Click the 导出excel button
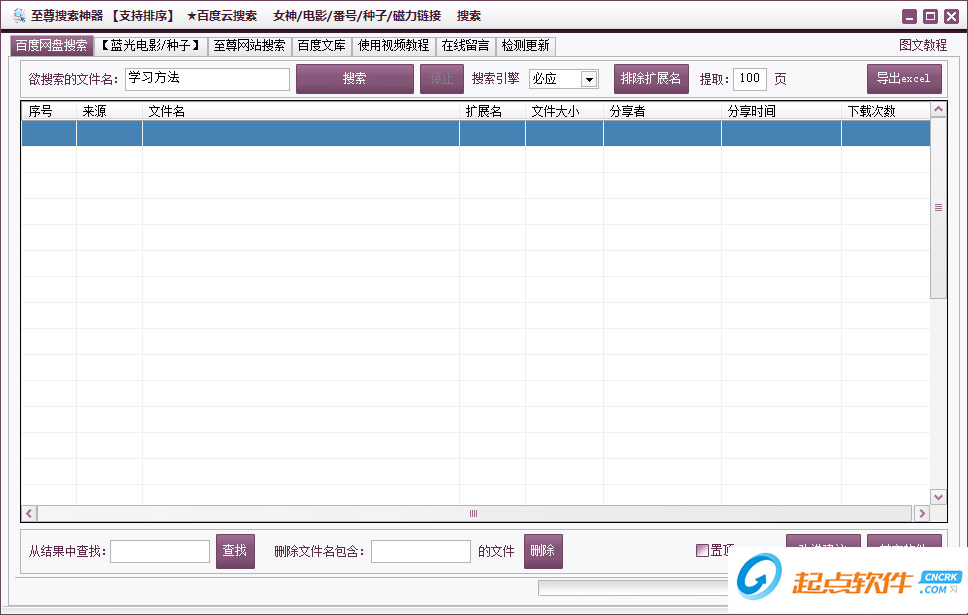Viewport: 968px width, 615px height. click(904, 79)
